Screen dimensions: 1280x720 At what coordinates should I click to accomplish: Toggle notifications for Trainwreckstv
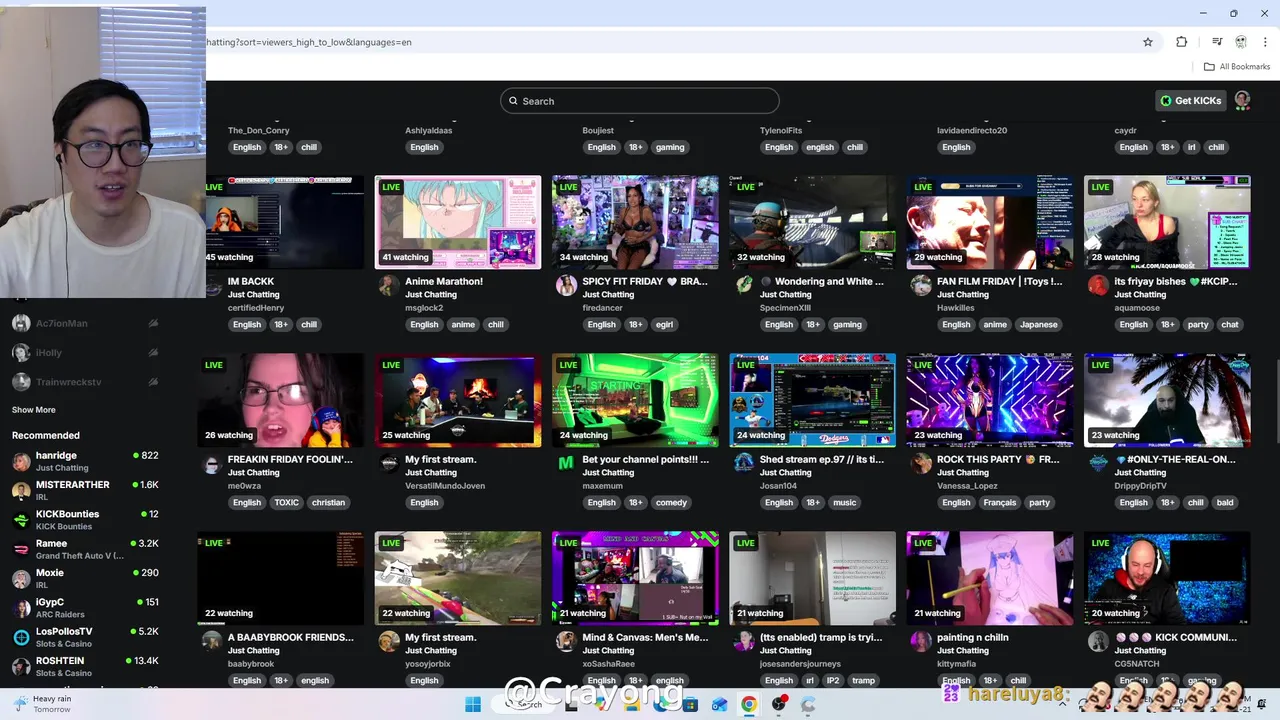(x=153, y=382)
